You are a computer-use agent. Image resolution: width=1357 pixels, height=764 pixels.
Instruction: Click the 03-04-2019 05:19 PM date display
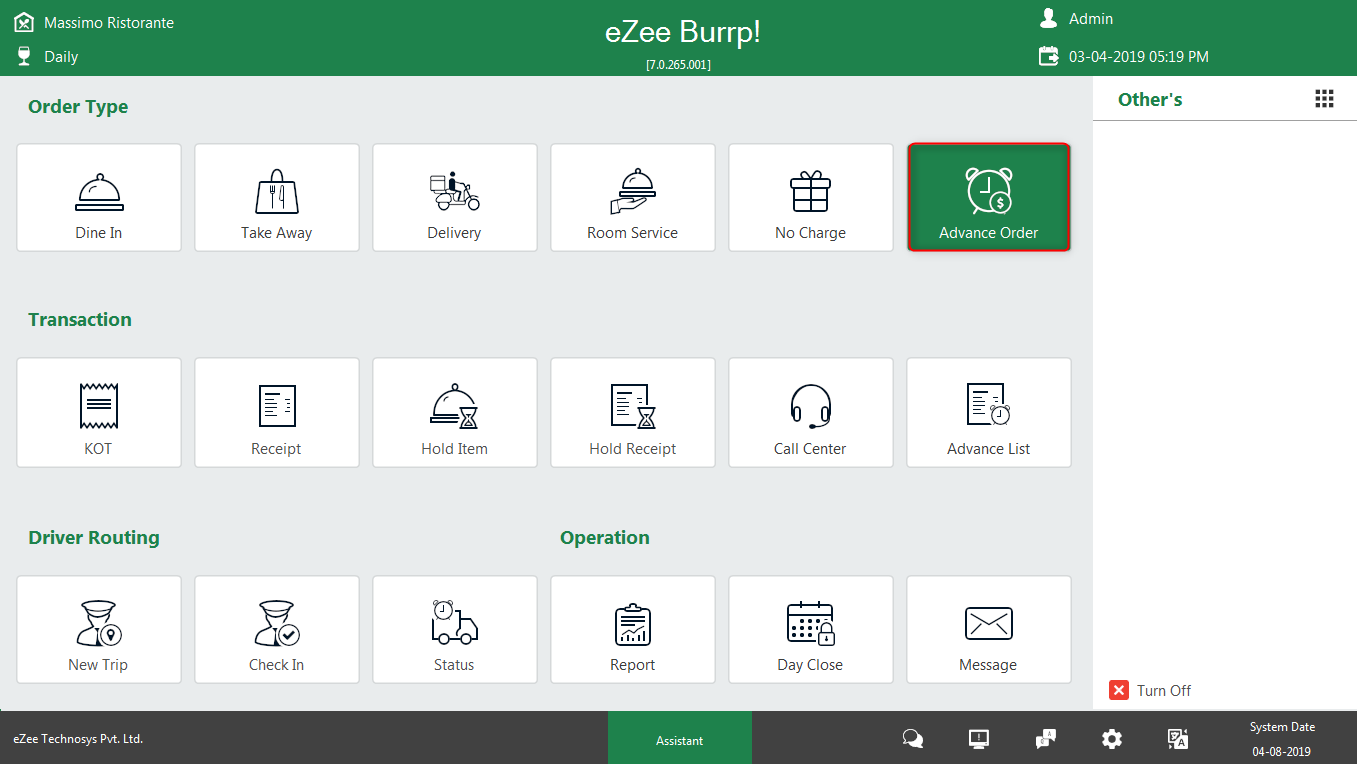pyautogui.click(x=1139, y=57)
